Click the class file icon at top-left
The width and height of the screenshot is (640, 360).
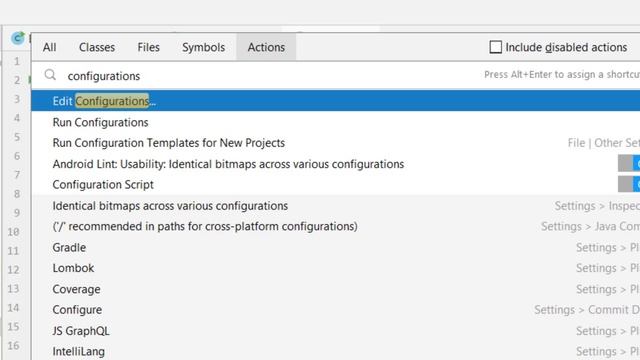tap(18, 38)
